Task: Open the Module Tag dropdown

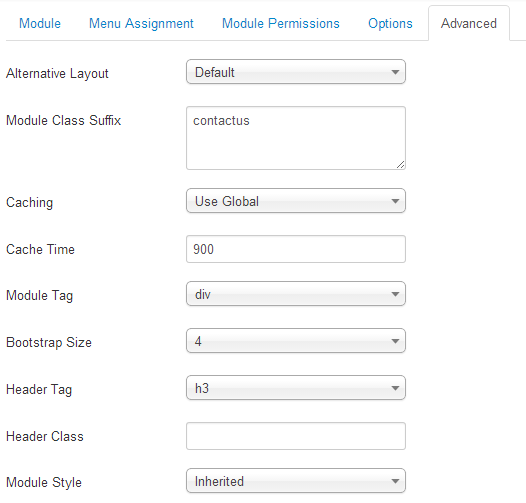Action: pyautogui.click(x=296, y=294)
